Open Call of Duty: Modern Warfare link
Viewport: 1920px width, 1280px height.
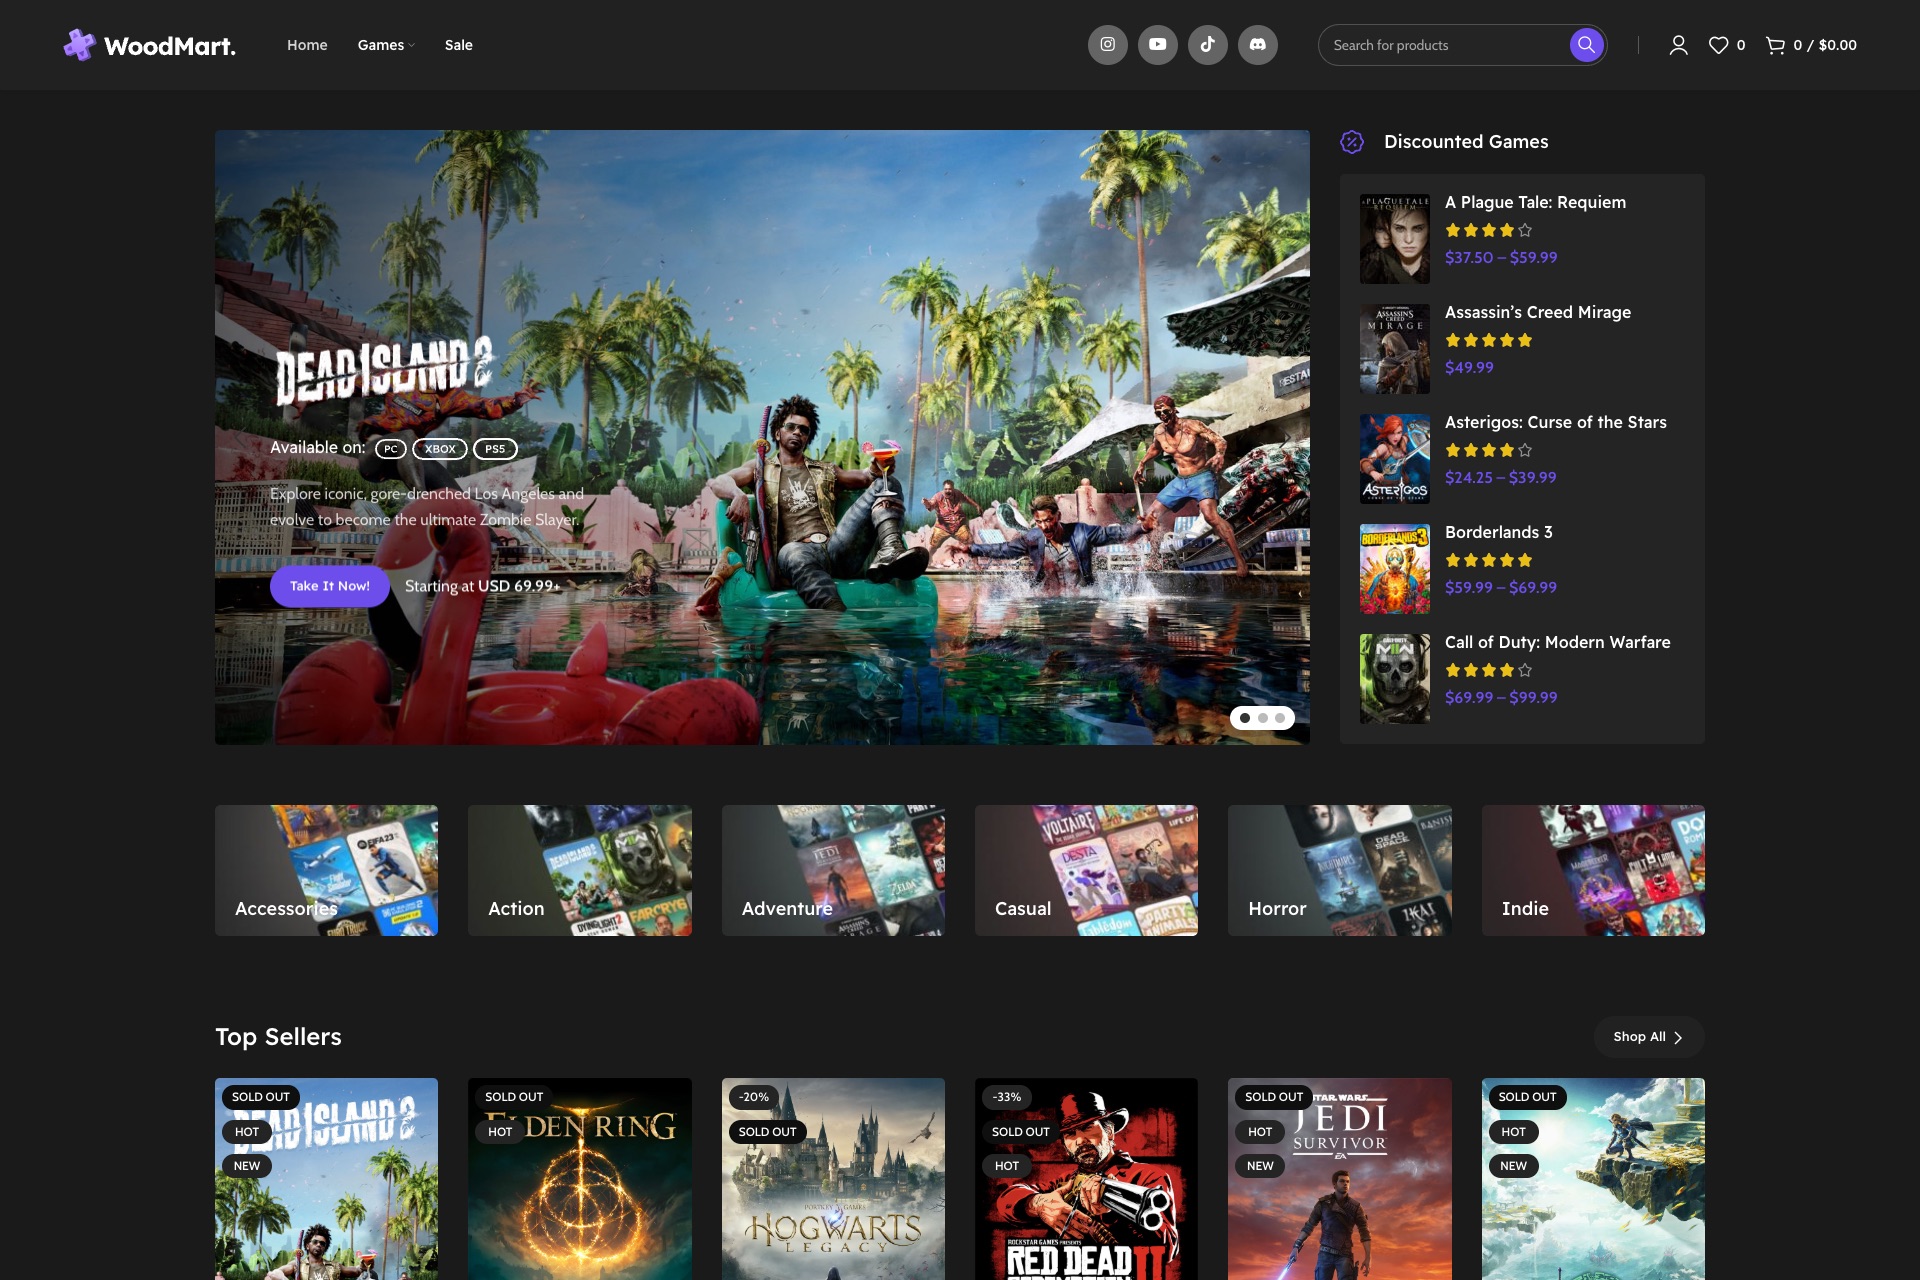(1558, 642)
